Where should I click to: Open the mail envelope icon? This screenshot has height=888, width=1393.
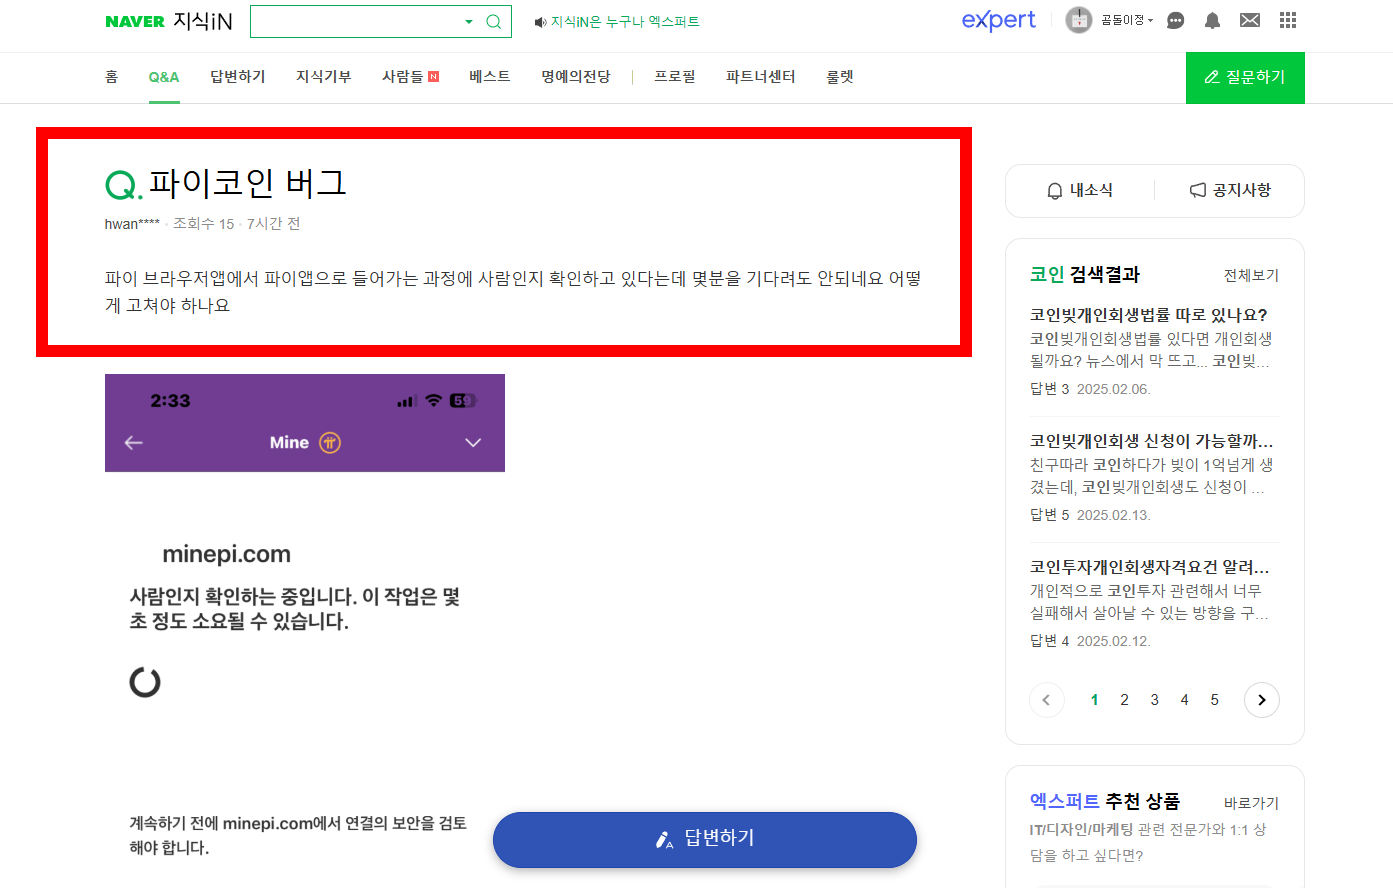click(x=1250, y=20)
